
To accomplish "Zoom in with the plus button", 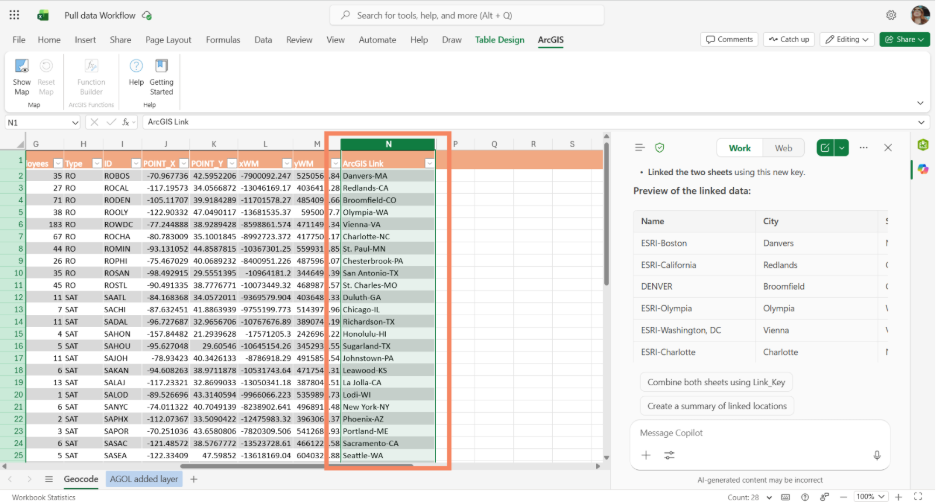I will [x=898, y=497].
